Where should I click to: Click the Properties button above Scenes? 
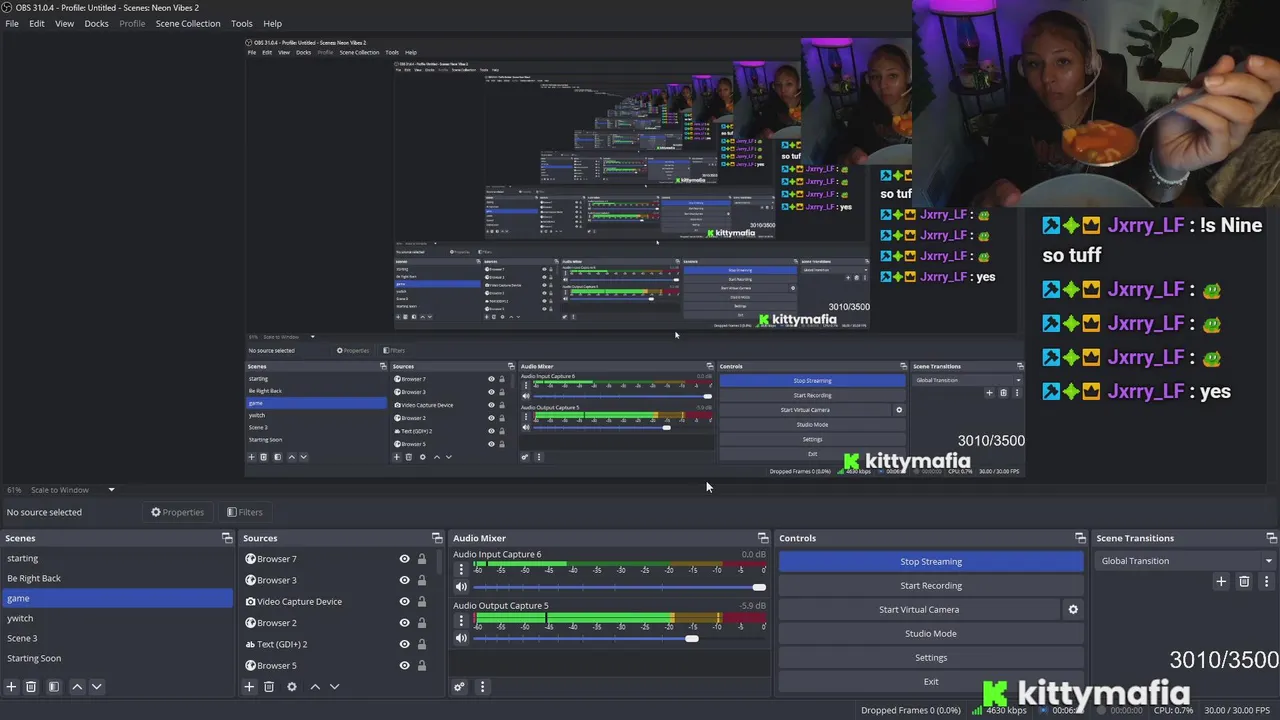pyautogui.click(x=177, y=512)
